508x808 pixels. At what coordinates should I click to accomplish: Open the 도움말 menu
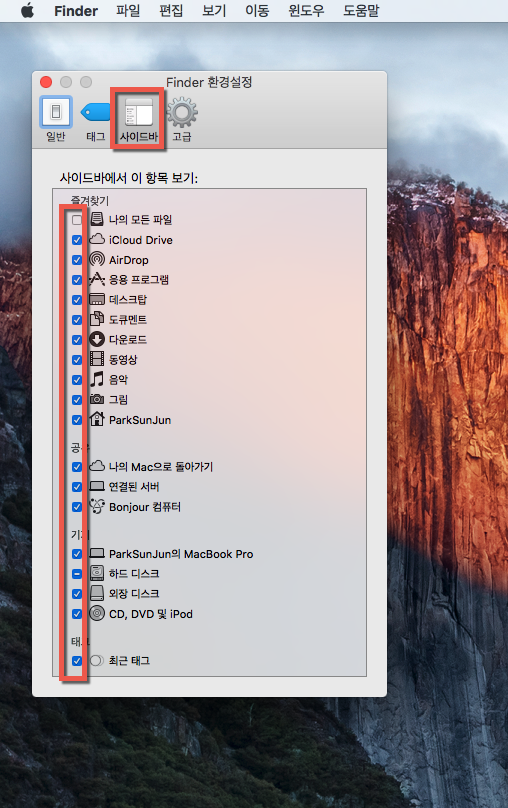[x=361, y=11]
